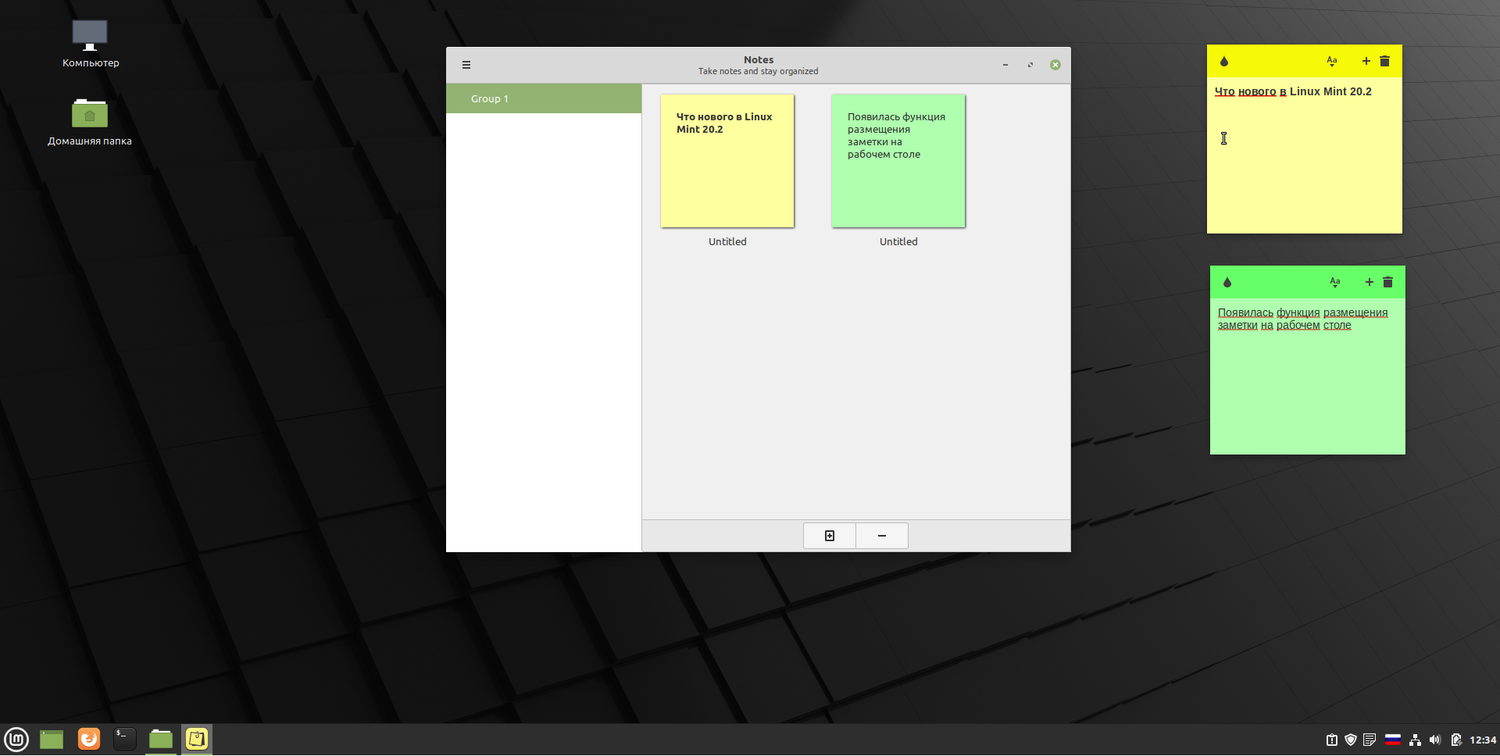Click the Untitled label under the yellow note
1500x756 pixels.
click(728, 242)
